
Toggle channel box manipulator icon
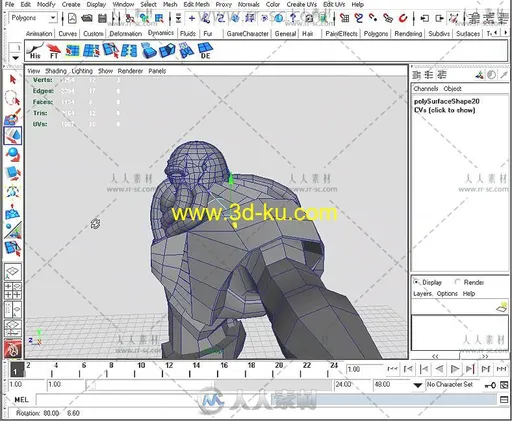pos(479,75)
